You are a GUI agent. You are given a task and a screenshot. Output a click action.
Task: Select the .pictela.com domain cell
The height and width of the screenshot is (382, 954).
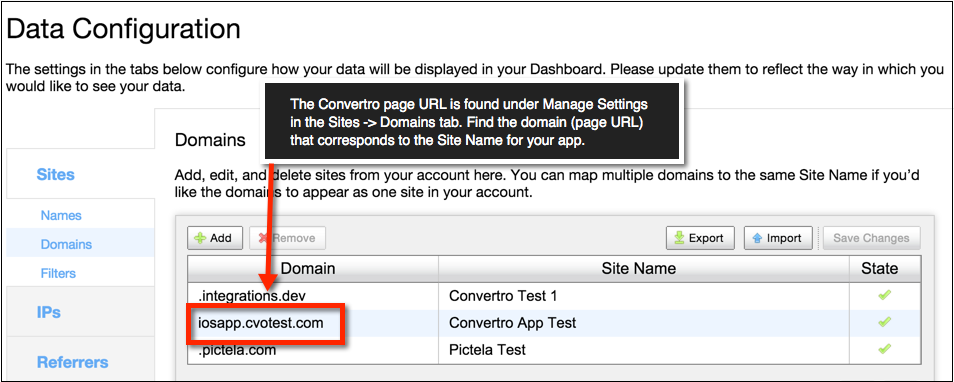pos(313,350)
